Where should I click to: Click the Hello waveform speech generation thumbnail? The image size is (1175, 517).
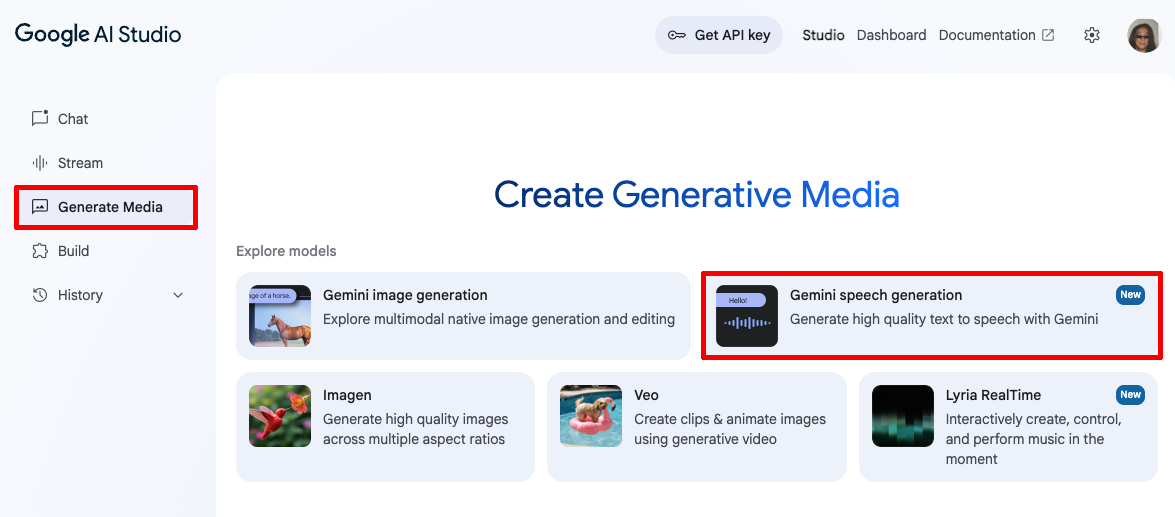[747, 315]
